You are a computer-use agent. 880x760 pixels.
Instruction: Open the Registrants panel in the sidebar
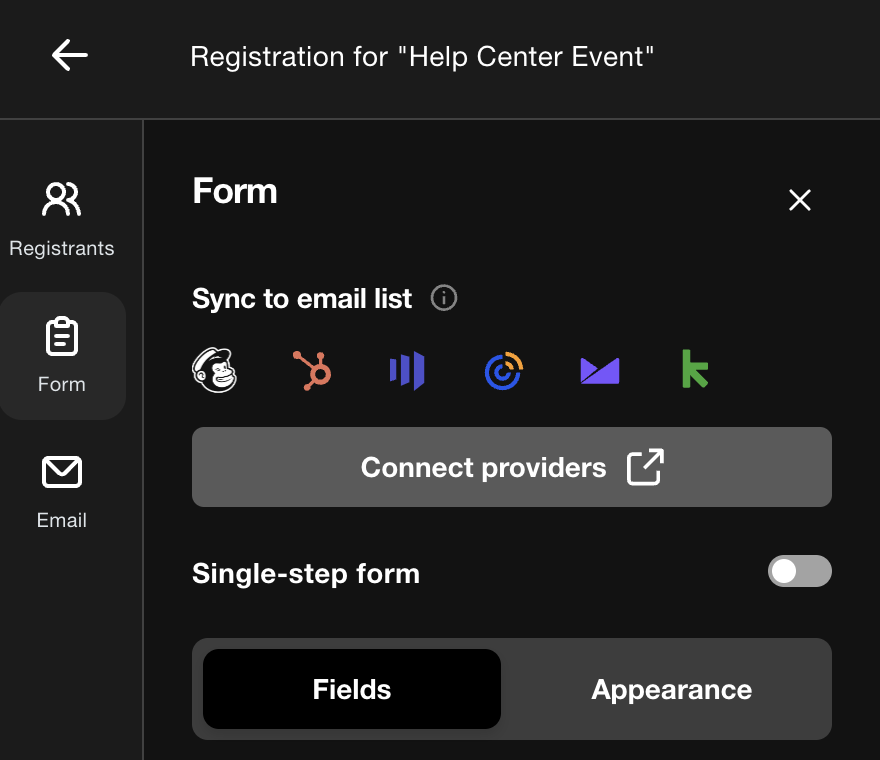[62, 220]
